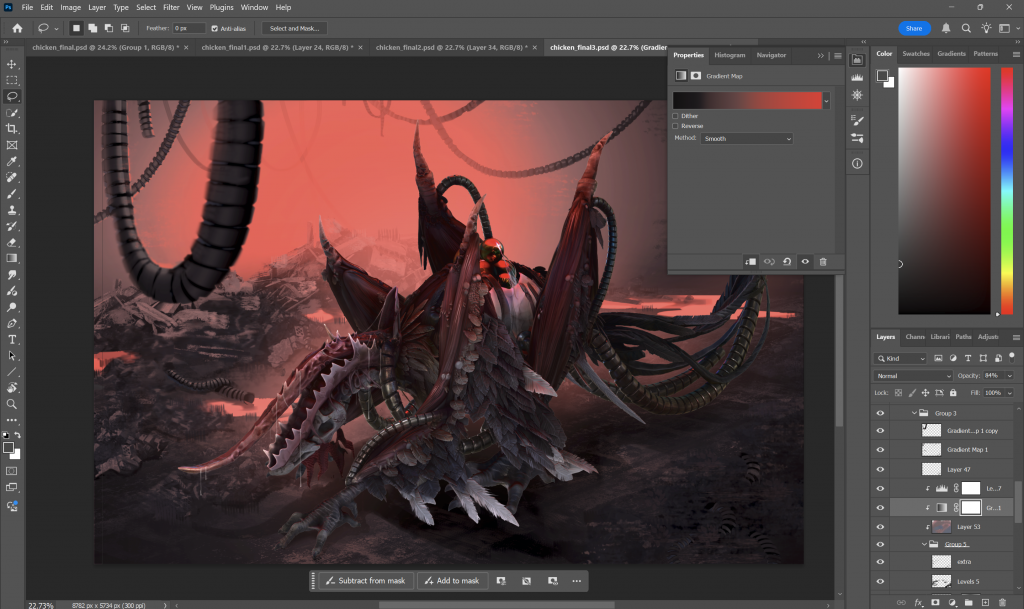1024x609 pixels.
Task: Select the Brush tool
Action: coord(12,194)
